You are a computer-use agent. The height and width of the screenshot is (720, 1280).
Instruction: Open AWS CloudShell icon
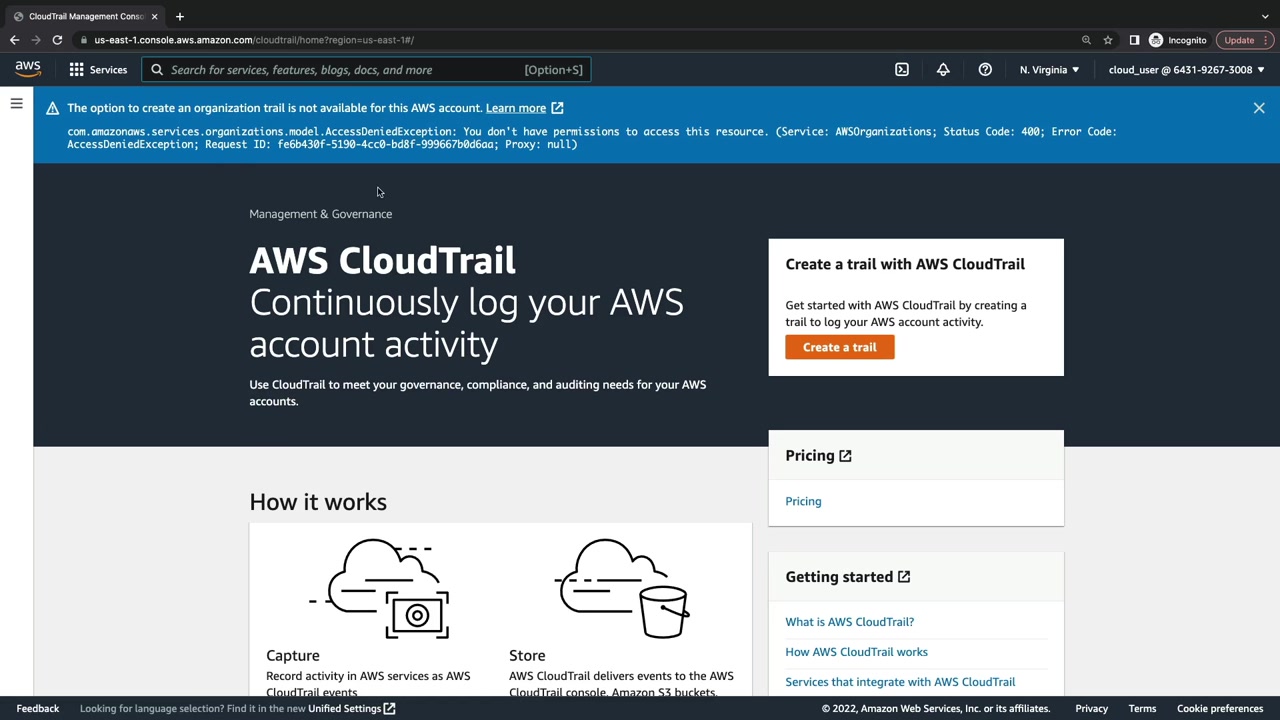(x=902, y=70)
